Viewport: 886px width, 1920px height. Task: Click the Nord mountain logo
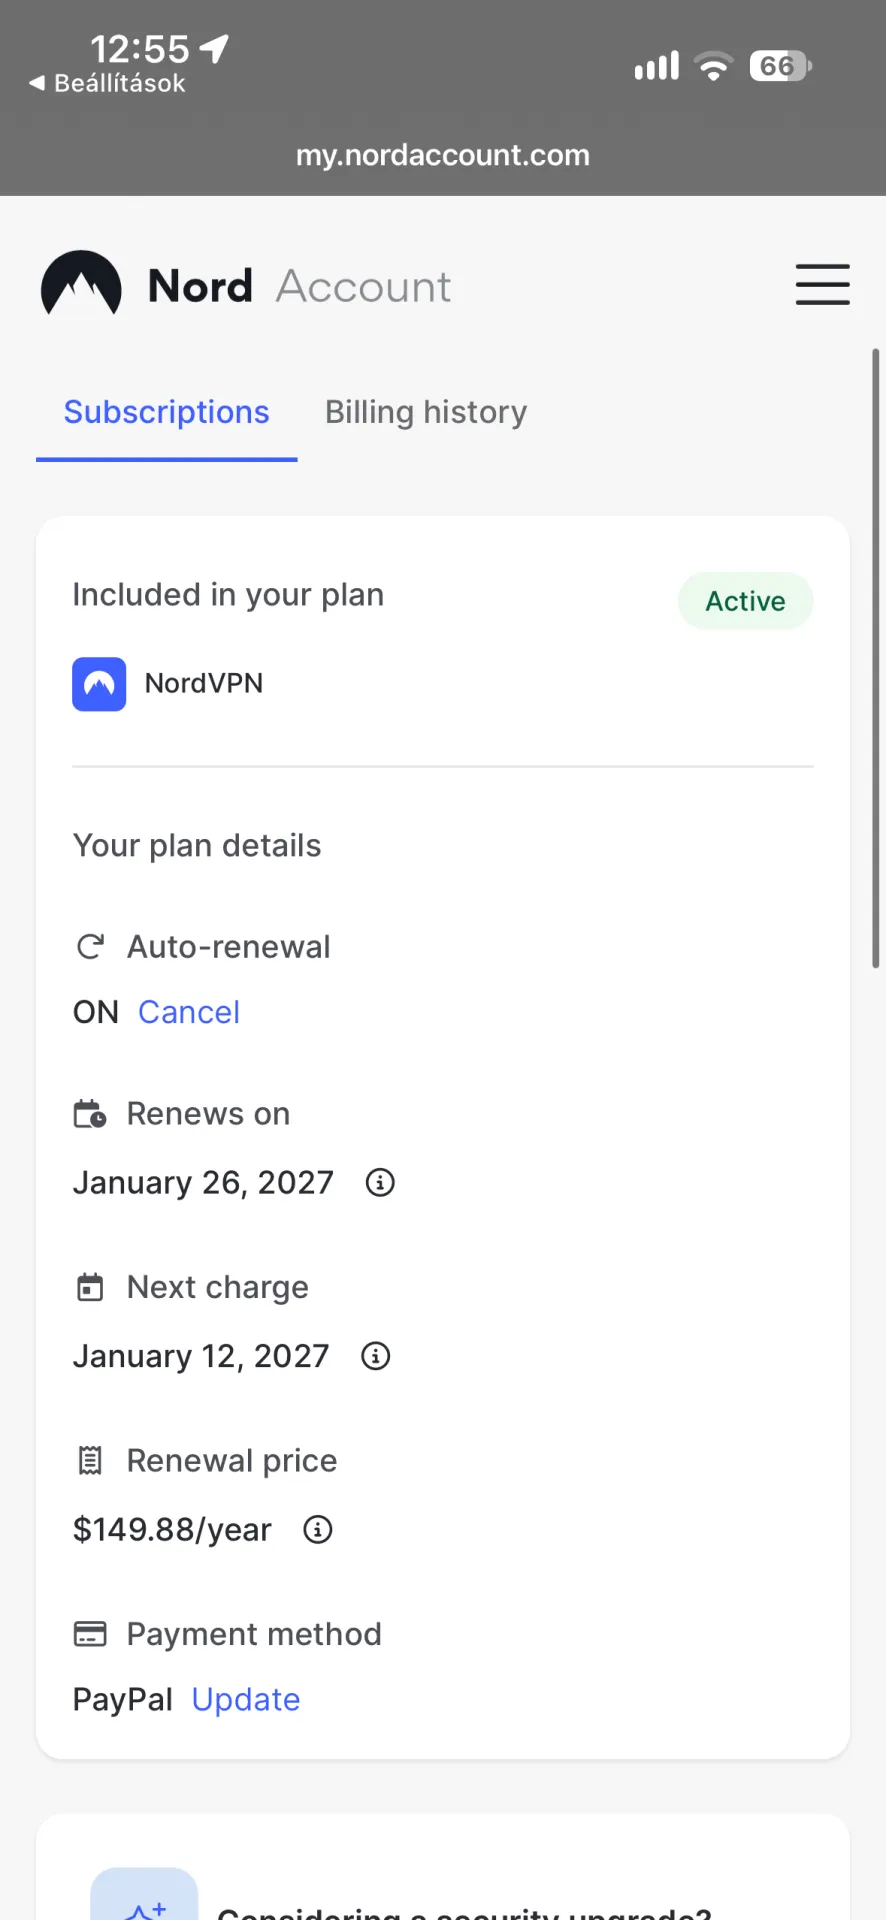click(81, 284)
